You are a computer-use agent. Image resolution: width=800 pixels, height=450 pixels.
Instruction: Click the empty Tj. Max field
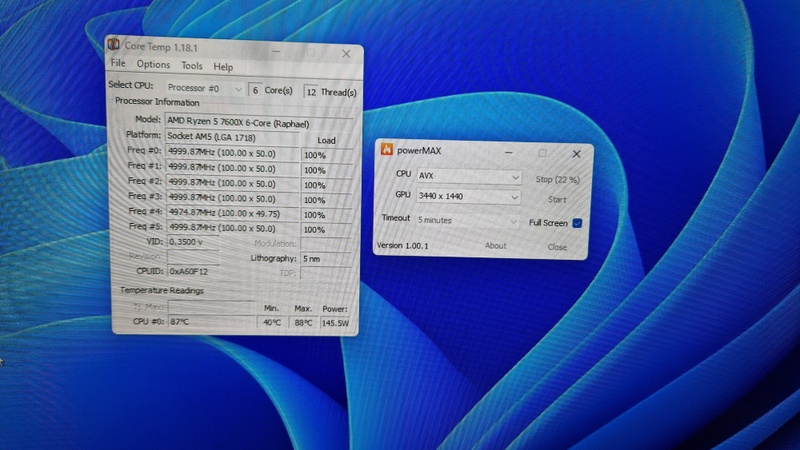(x=211, y=307)
